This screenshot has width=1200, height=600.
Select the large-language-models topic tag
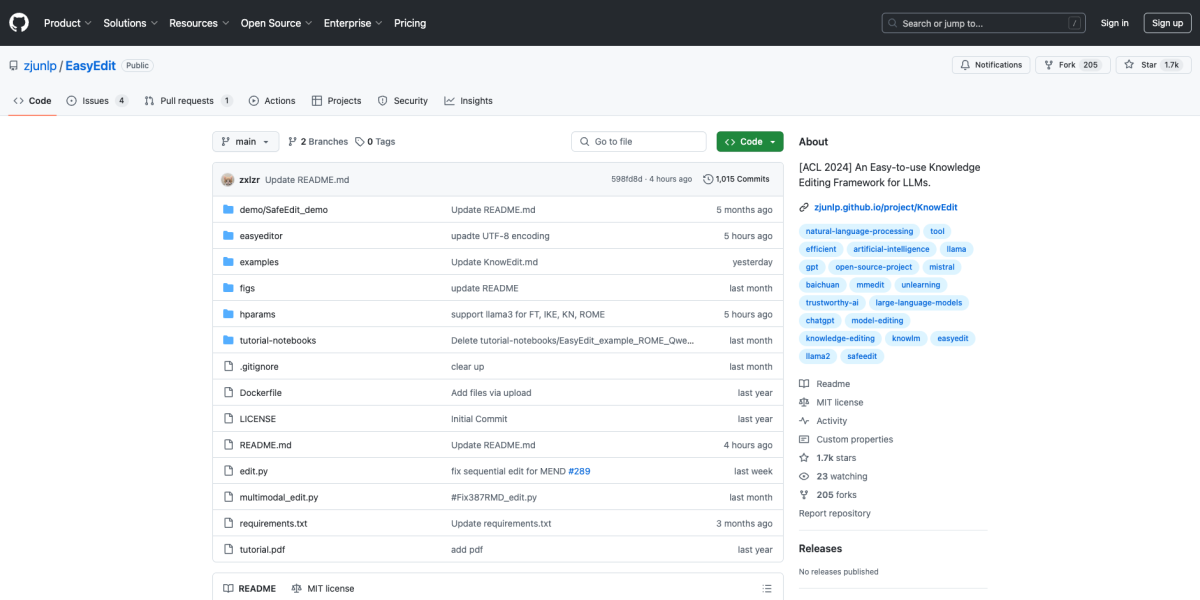(x=916, y=302)
